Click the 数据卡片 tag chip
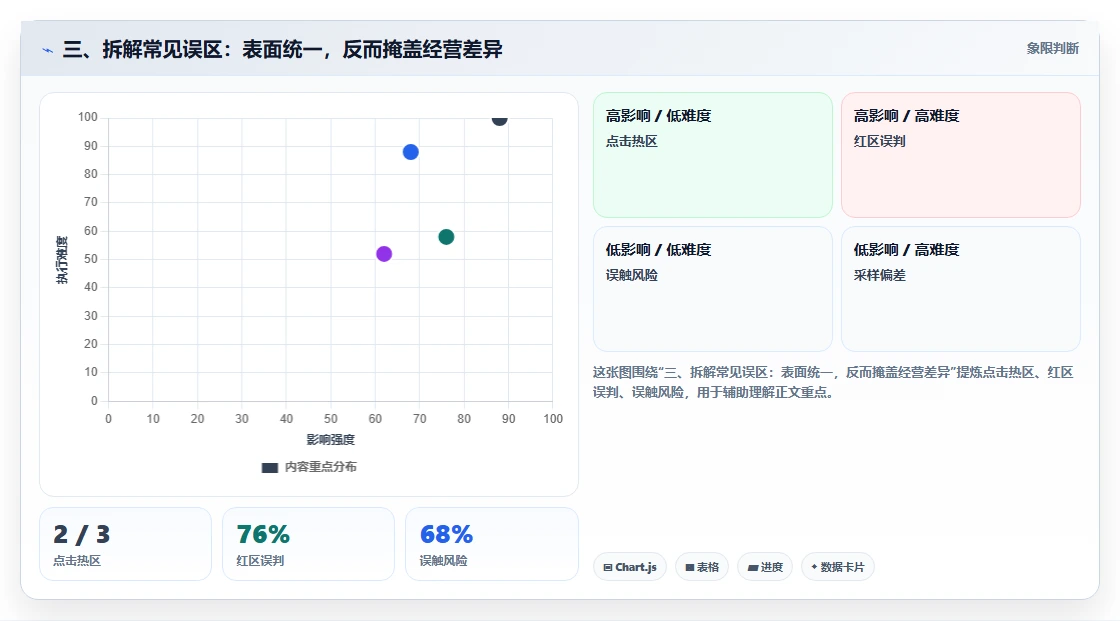Viewport: 1120px width, 621px height. click(x=838, y=567)
